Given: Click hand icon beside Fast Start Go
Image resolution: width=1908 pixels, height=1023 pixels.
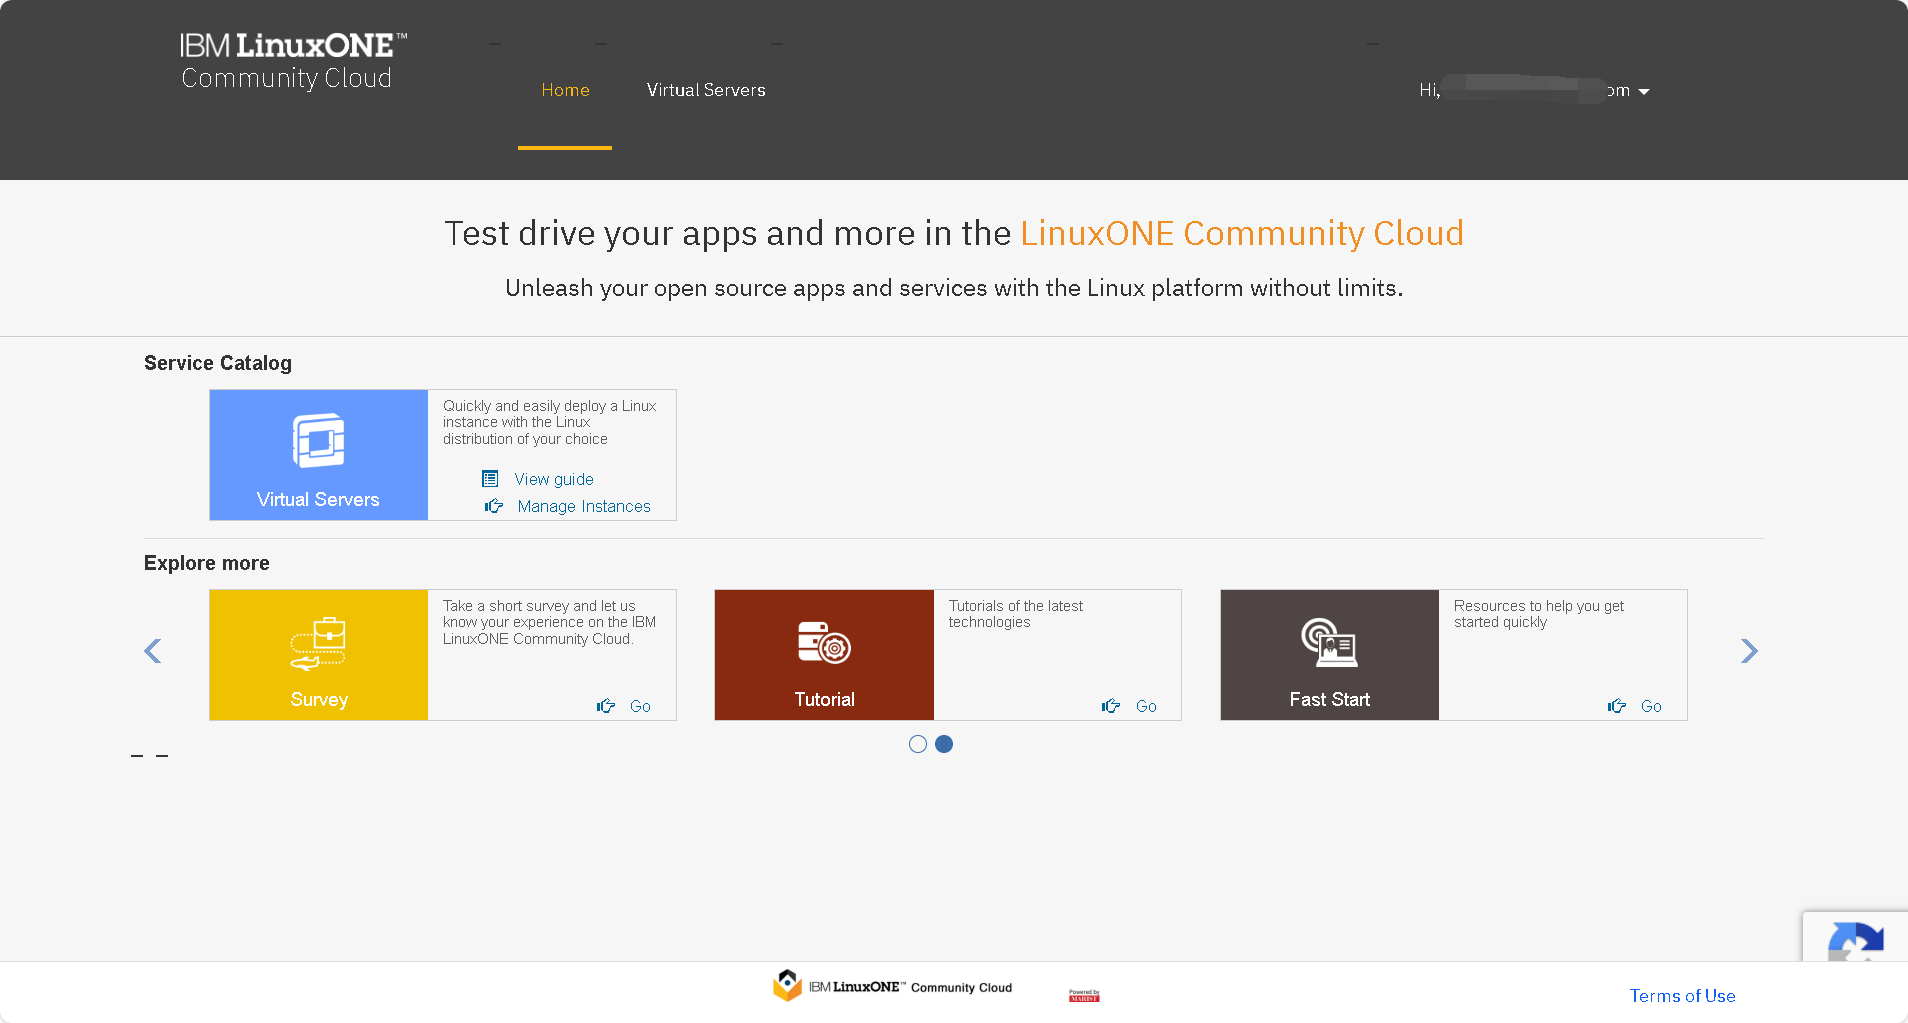Looking at the screenshot, I should 1617,706.
